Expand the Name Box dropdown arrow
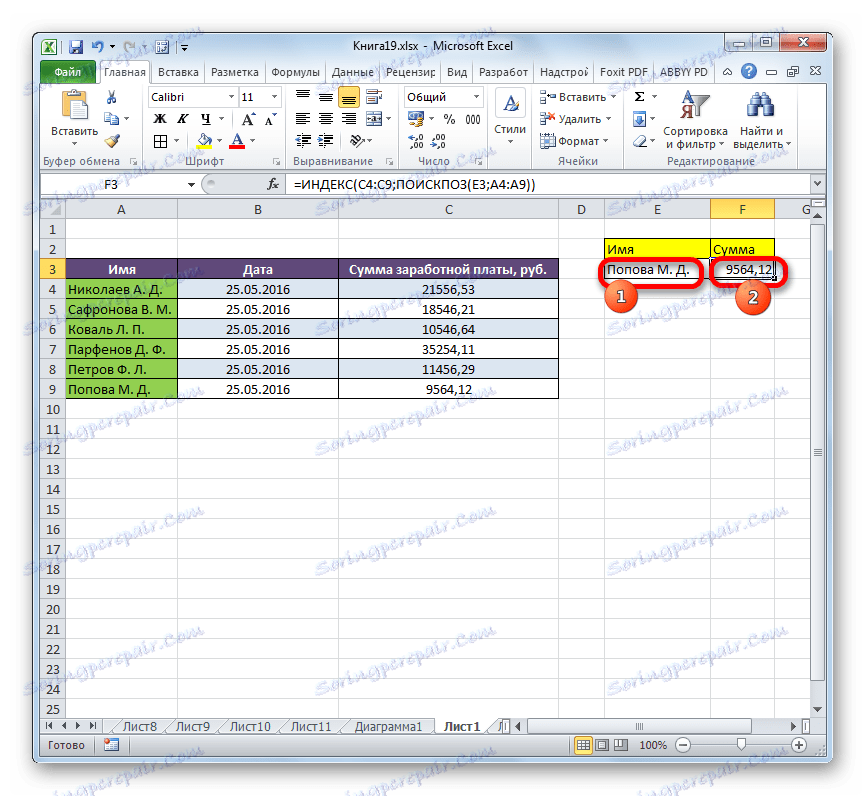 191,184
